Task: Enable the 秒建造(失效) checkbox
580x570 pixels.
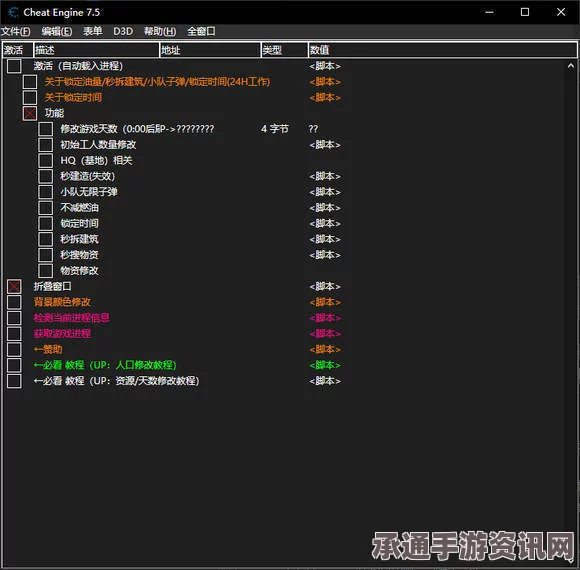Action: tap(45, 176)
